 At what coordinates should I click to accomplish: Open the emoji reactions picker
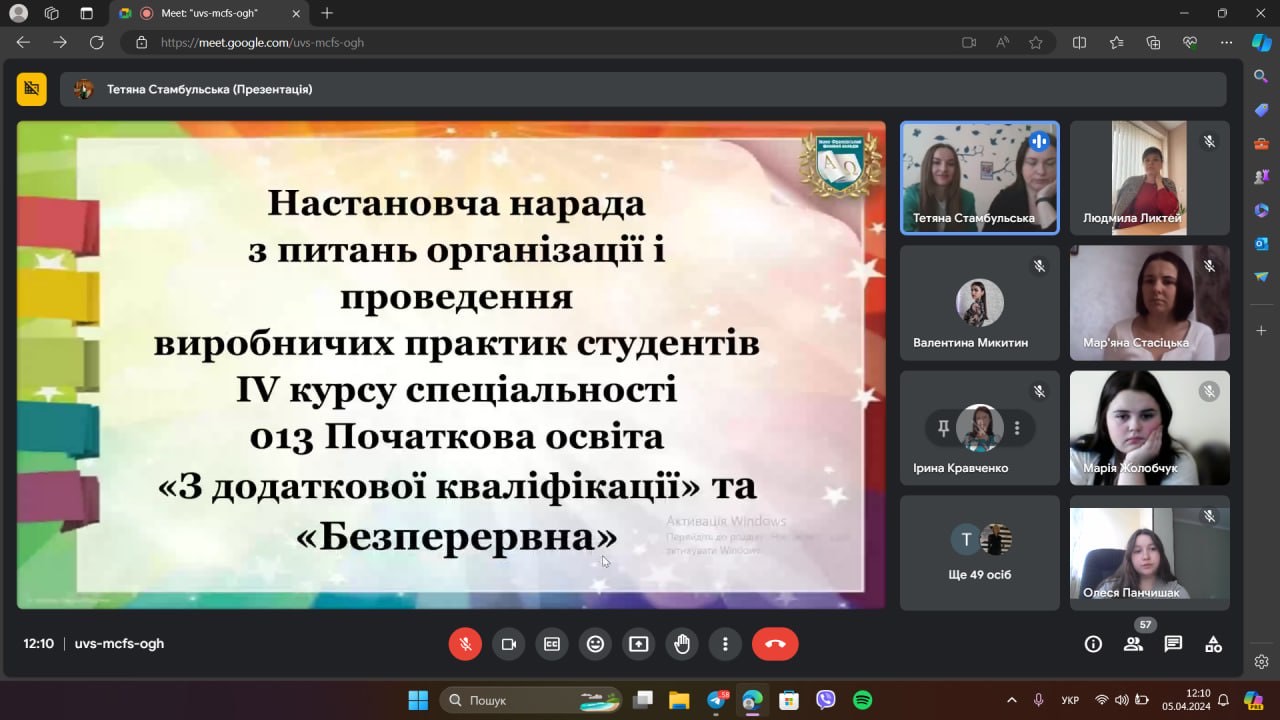click(595, 644)
